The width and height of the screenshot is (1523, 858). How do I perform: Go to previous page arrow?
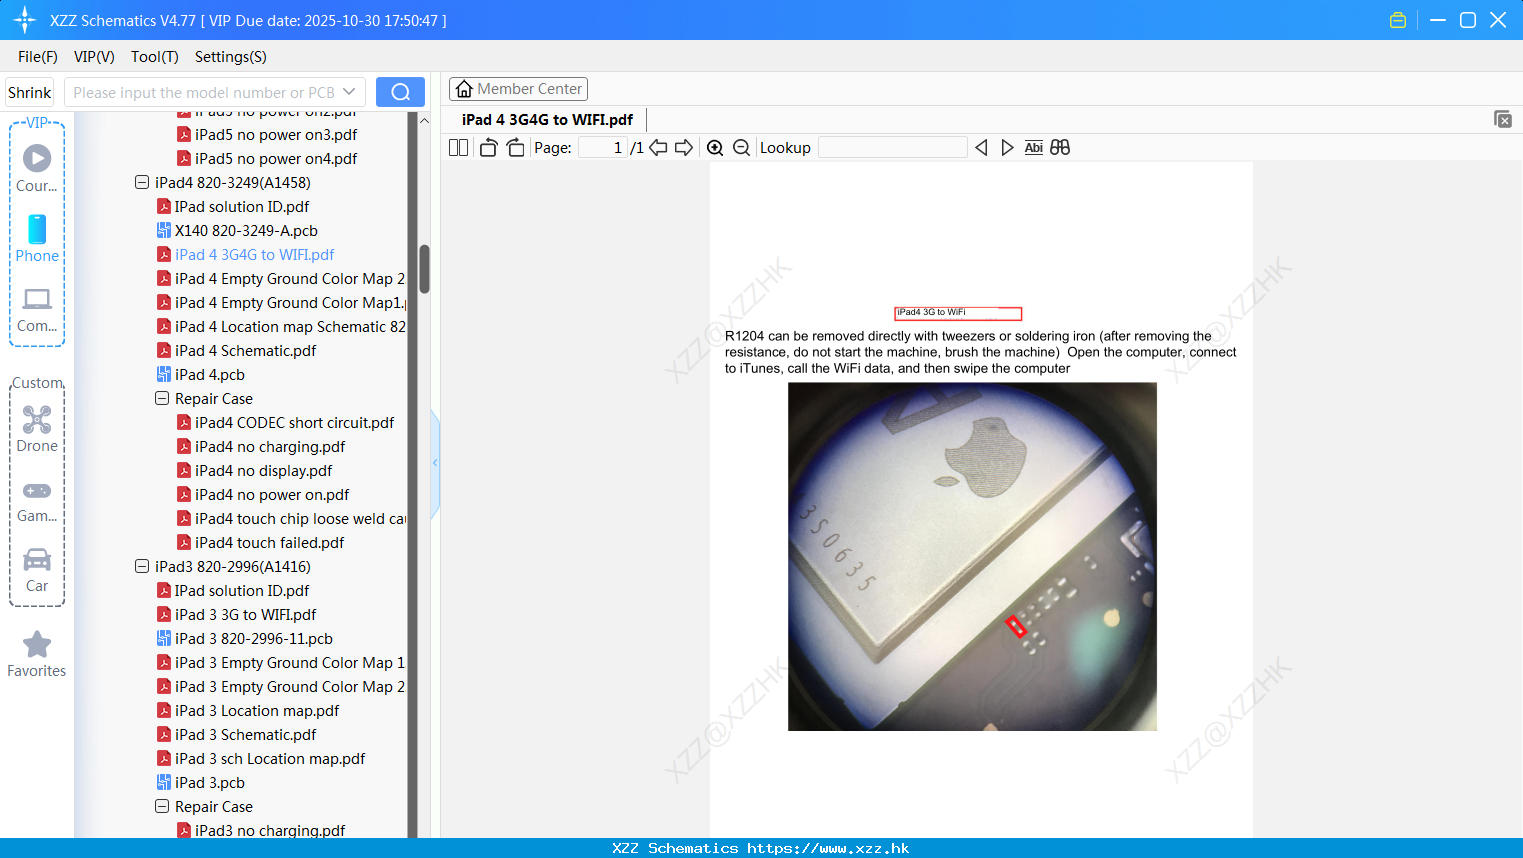coord(658,148)
